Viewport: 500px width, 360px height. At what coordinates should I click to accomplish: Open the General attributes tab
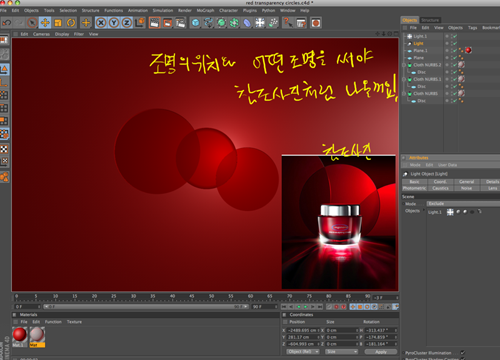point(466,182)
